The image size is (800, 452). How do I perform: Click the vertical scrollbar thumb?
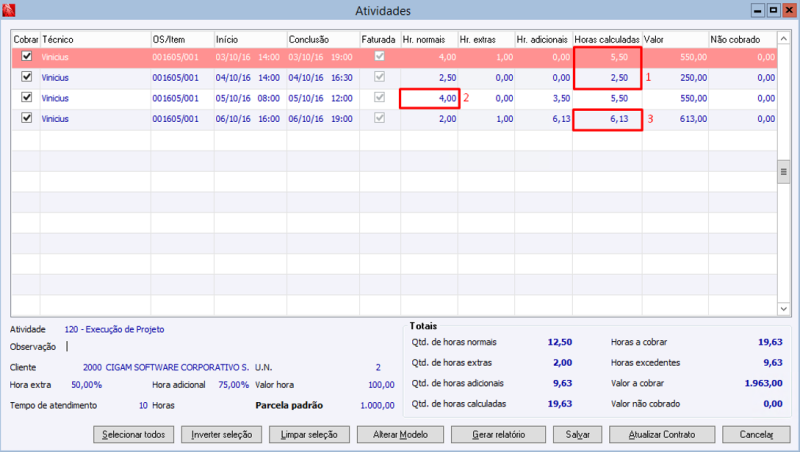pos(784,171)
